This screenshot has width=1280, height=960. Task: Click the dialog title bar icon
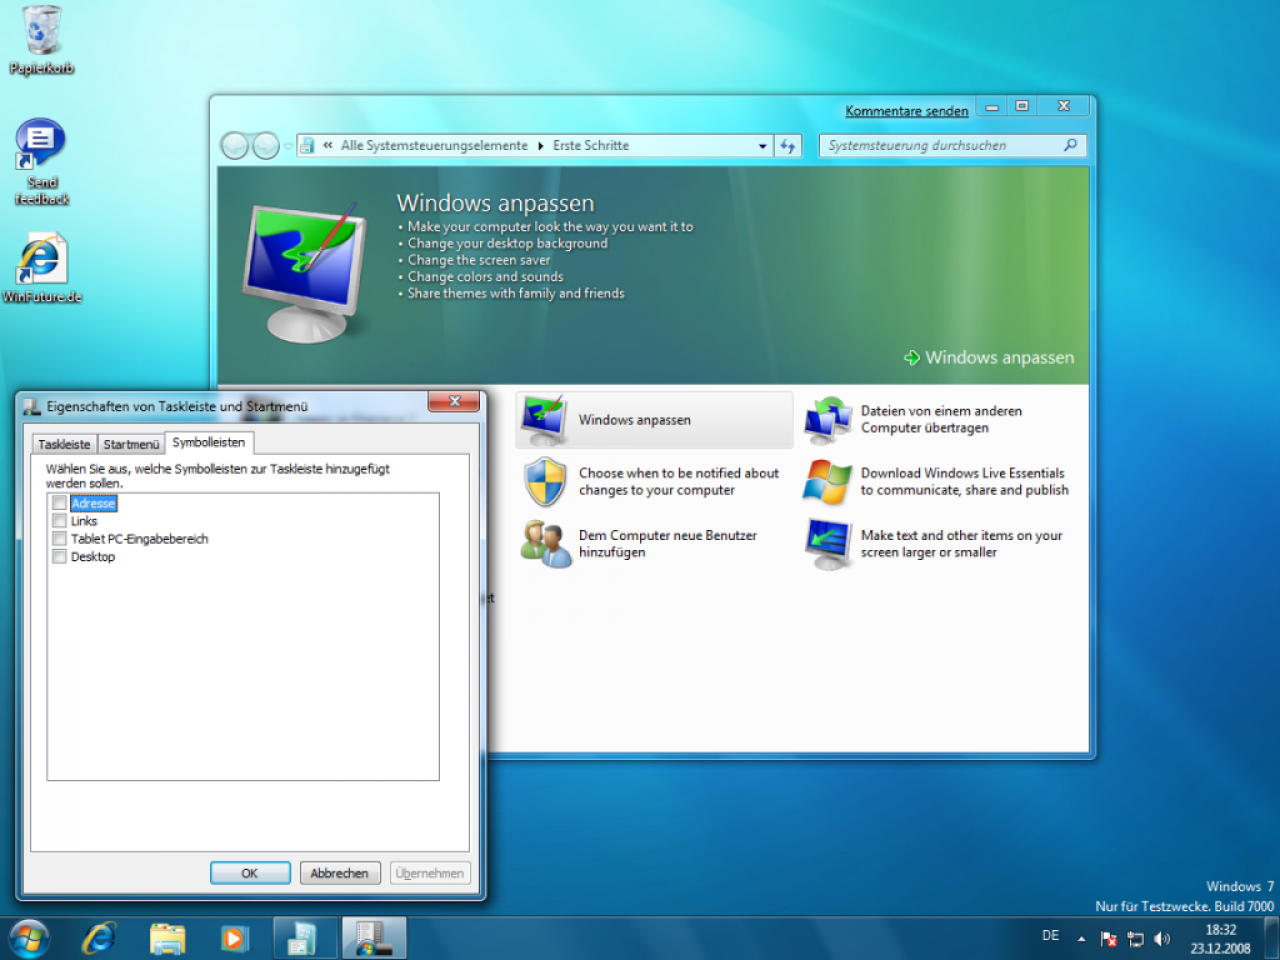pyautogui.click(x=32, y=407)
